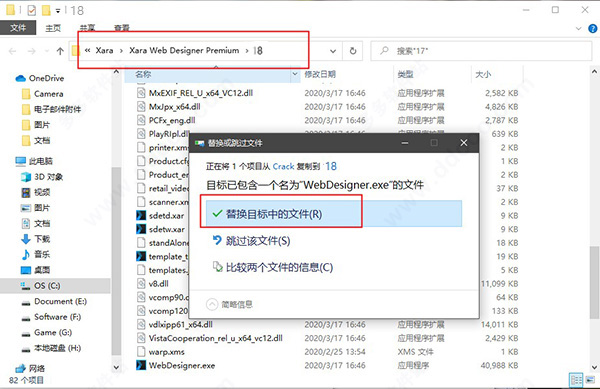Viewport: 600px width, 389px height.
Task: Close the 替换或跳过文件 dialog
Action: click(x=463, y=143)
